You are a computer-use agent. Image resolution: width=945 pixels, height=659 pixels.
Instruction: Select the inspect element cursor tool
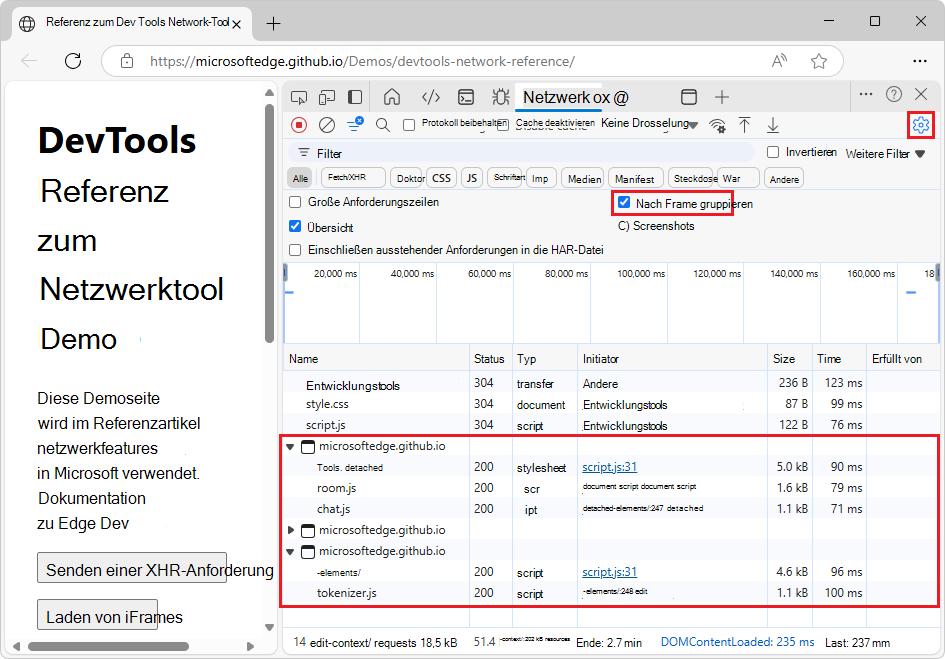pos(299,97)
